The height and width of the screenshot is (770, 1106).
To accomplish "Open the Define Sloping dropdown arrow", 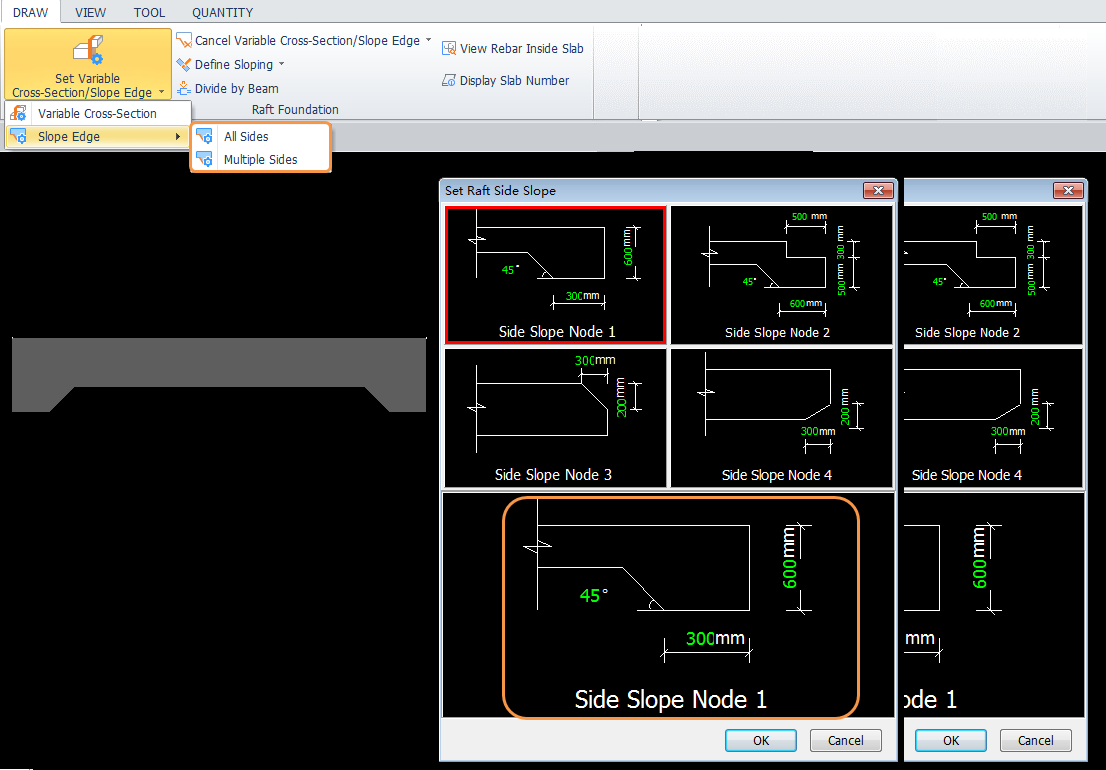I will [x=281, y=65].
